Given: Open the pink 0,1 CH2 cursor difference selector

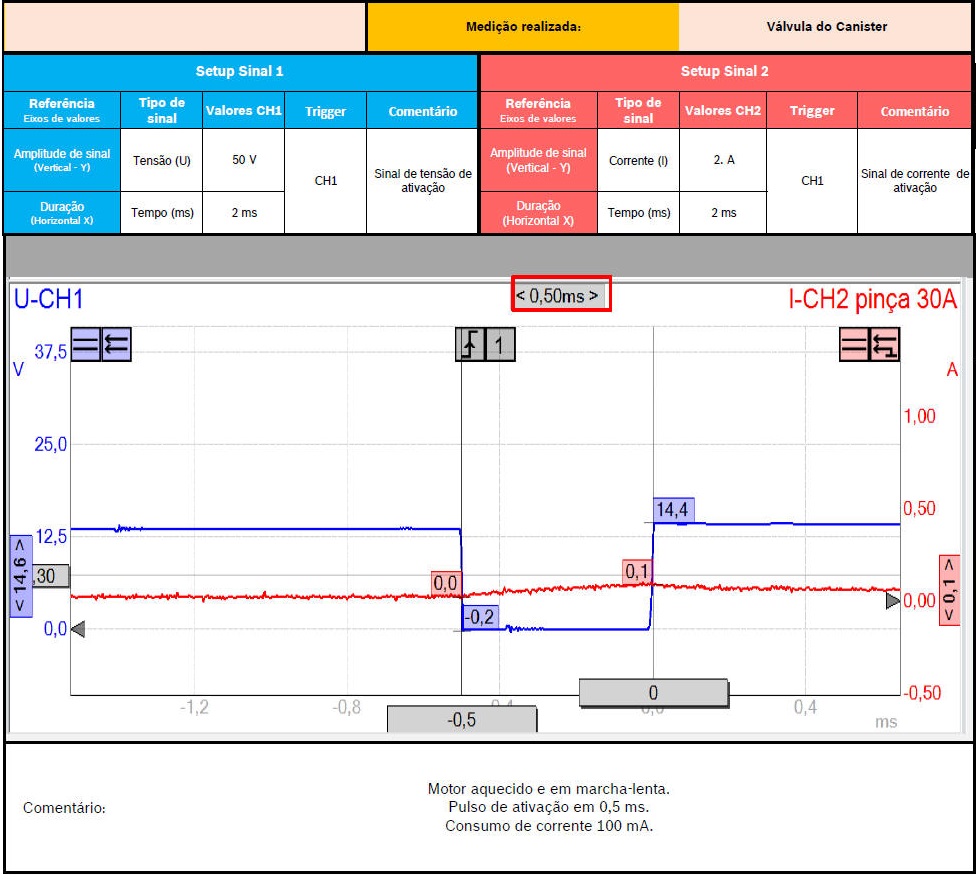Looking at the screenshot, I should click(x=950, y=590).
